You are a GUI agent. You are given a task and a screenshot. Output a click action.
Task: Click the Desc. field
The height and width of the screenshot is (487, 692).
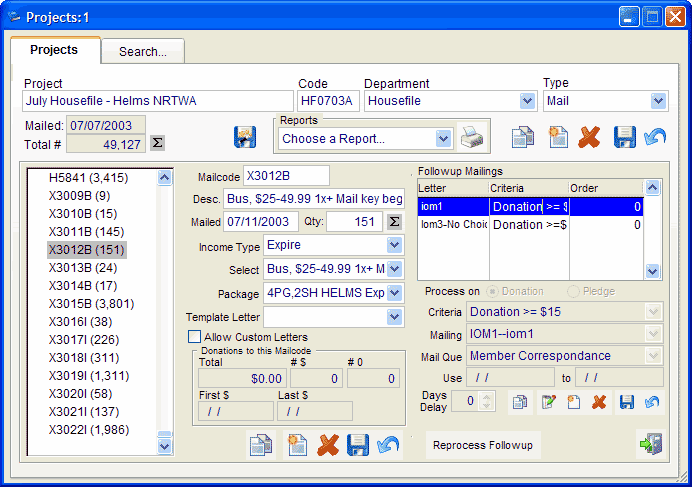point(314,199)
